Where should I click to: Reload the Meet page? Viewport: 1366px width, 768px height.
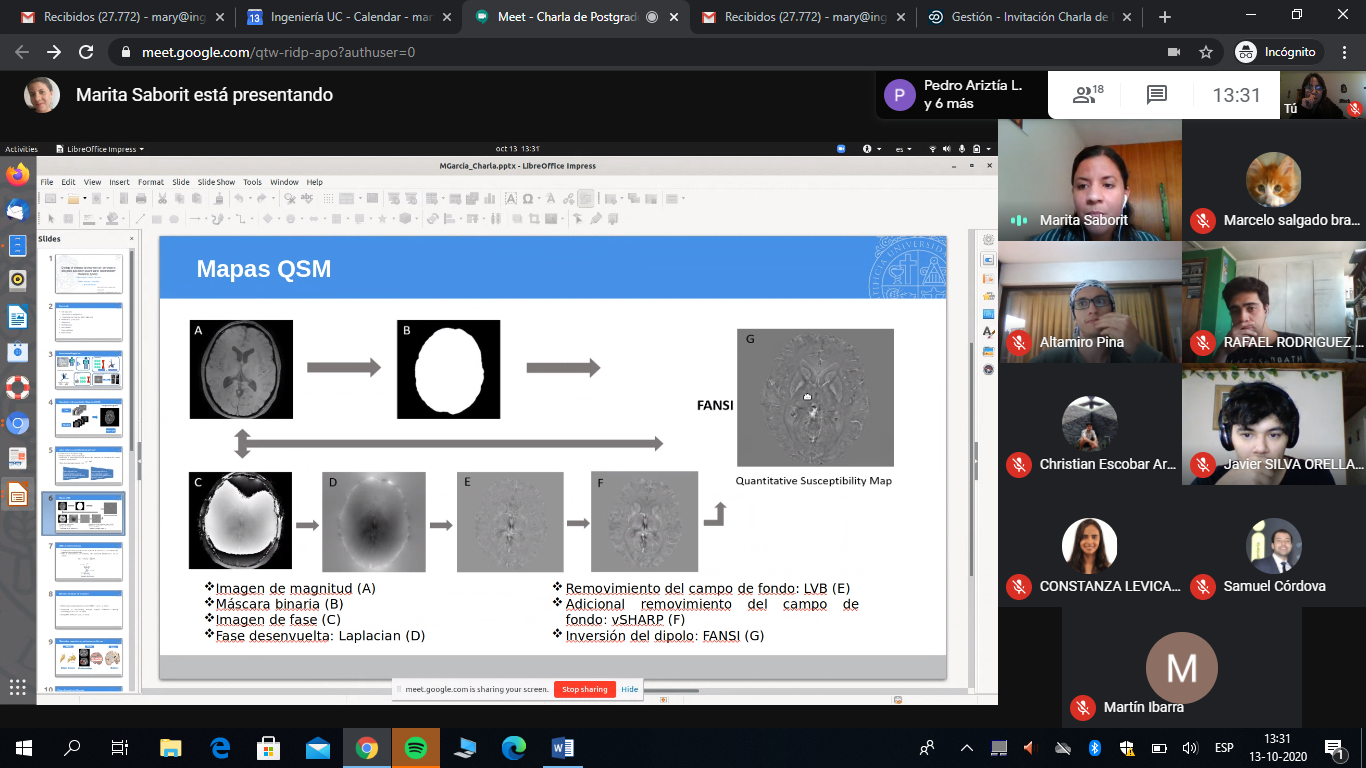86,52
